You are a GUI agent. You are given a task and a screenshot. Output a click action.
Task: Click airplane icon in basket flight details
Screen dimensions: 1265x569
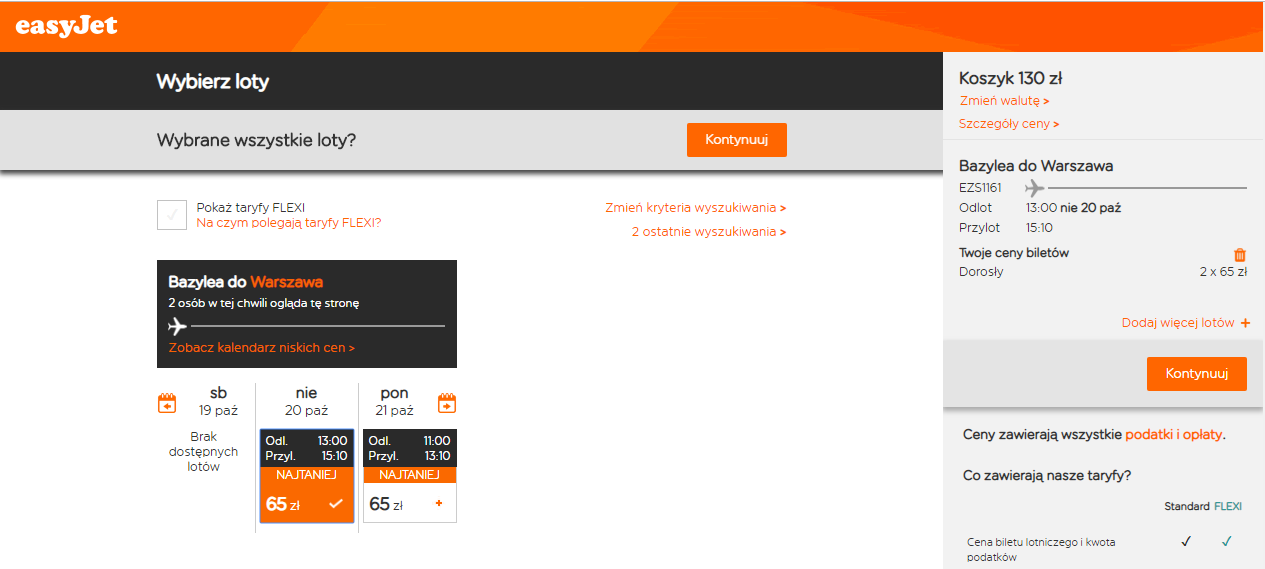[x=1034, y=188]
